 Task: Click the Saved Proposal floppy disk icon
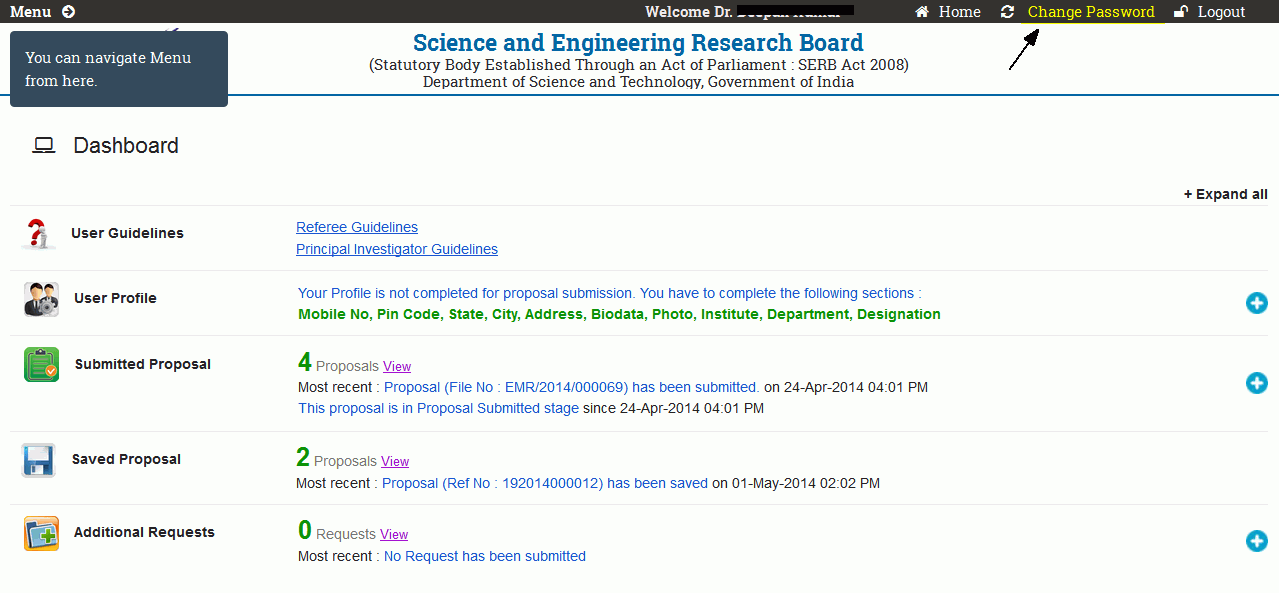[38, 460]
